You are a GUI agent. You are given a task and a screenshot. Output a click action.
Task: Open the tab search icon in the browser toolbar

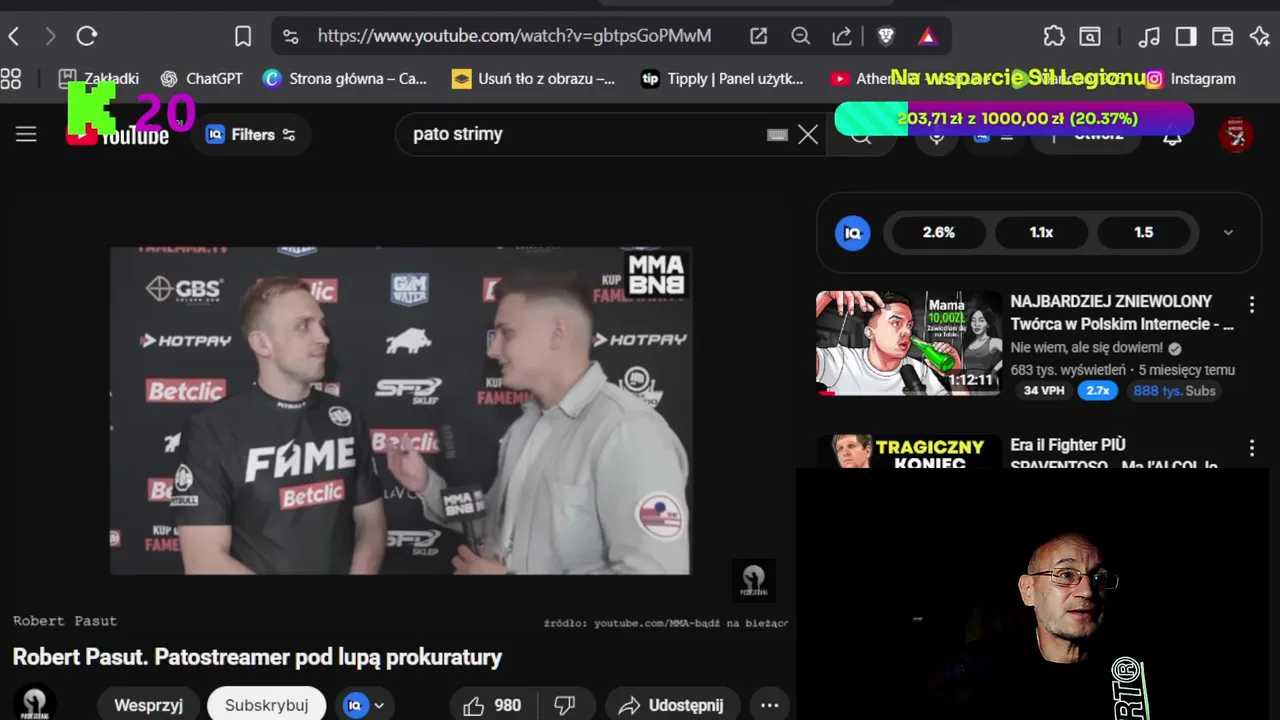tap(1090, 37)
